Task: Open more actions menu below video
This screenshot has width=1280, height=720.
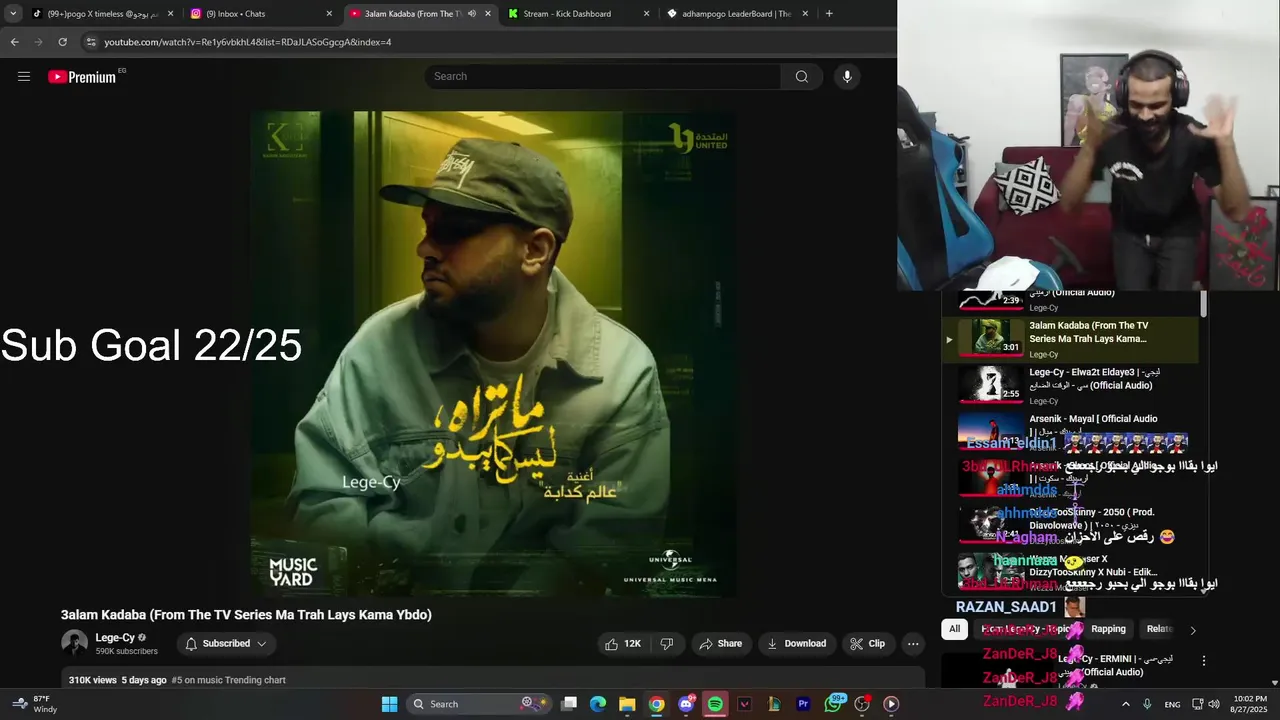Action: (913, 644)
